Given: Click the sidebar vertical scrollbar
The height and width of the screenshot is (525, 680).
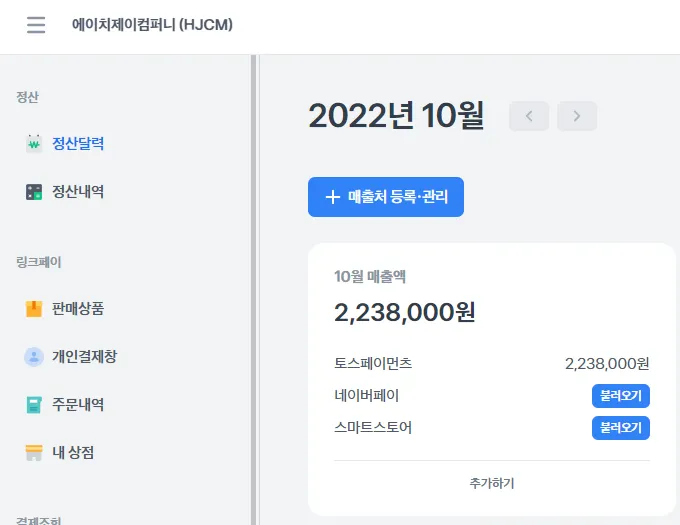Looking at the screenshot, I should click(254, 290).
